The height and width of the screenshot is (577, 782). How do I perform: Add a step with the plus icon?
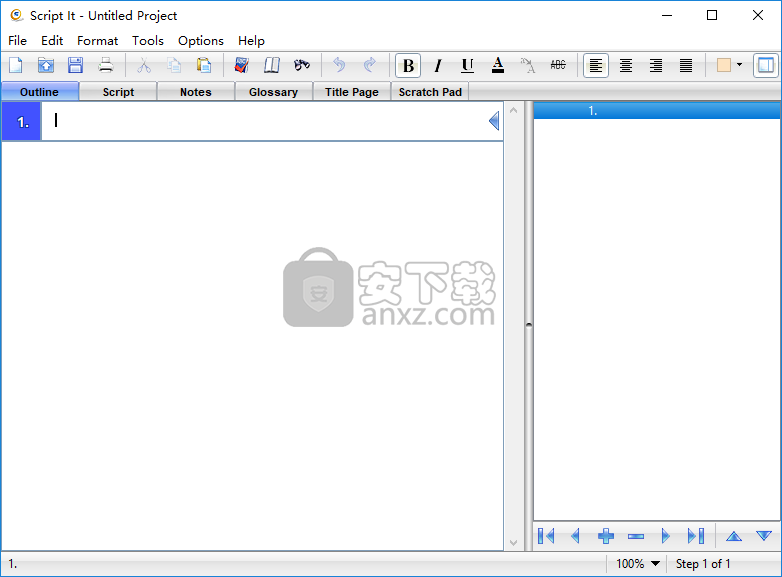(606, 537)
